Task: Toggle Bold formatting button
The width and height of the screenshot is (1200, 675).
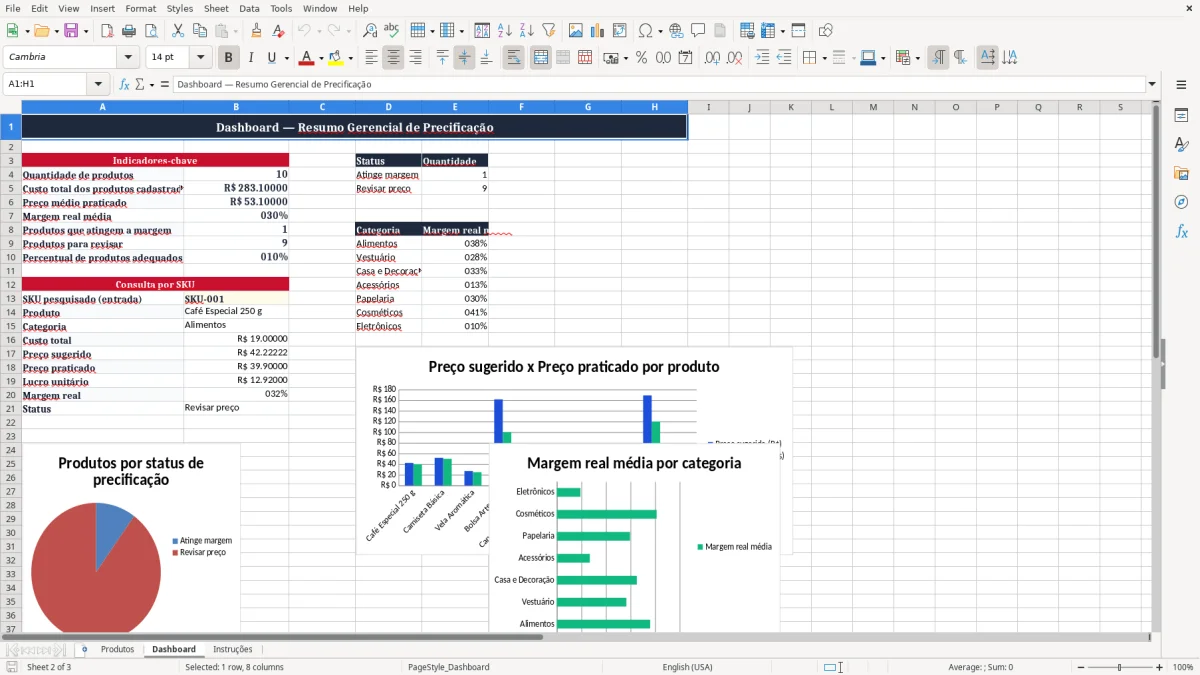Action: point(229,58)
